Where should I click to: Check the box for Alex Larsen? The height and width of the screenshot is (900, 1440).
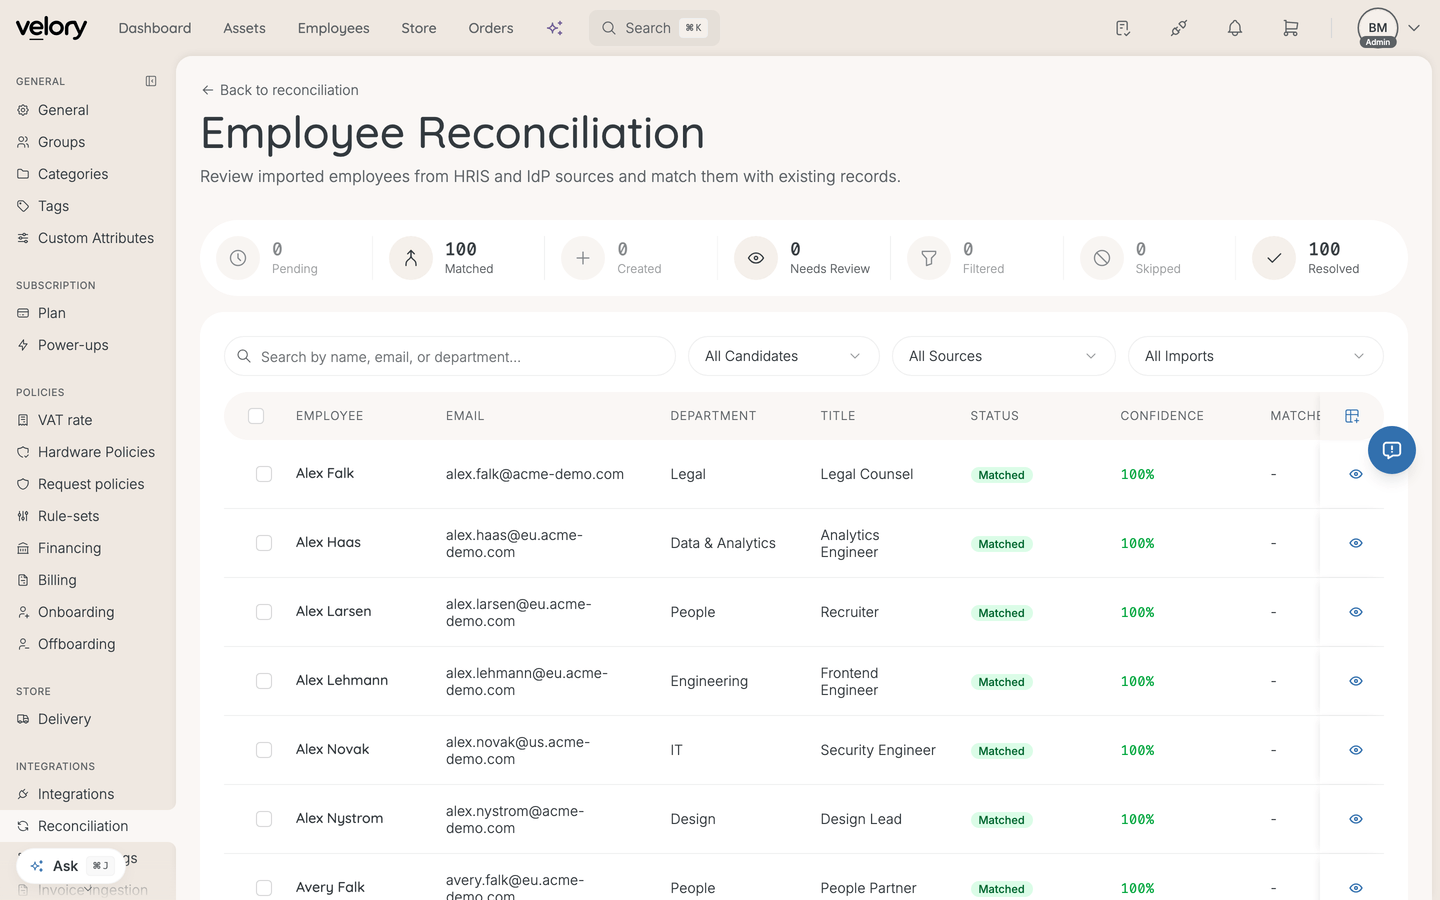coord(264,612)
